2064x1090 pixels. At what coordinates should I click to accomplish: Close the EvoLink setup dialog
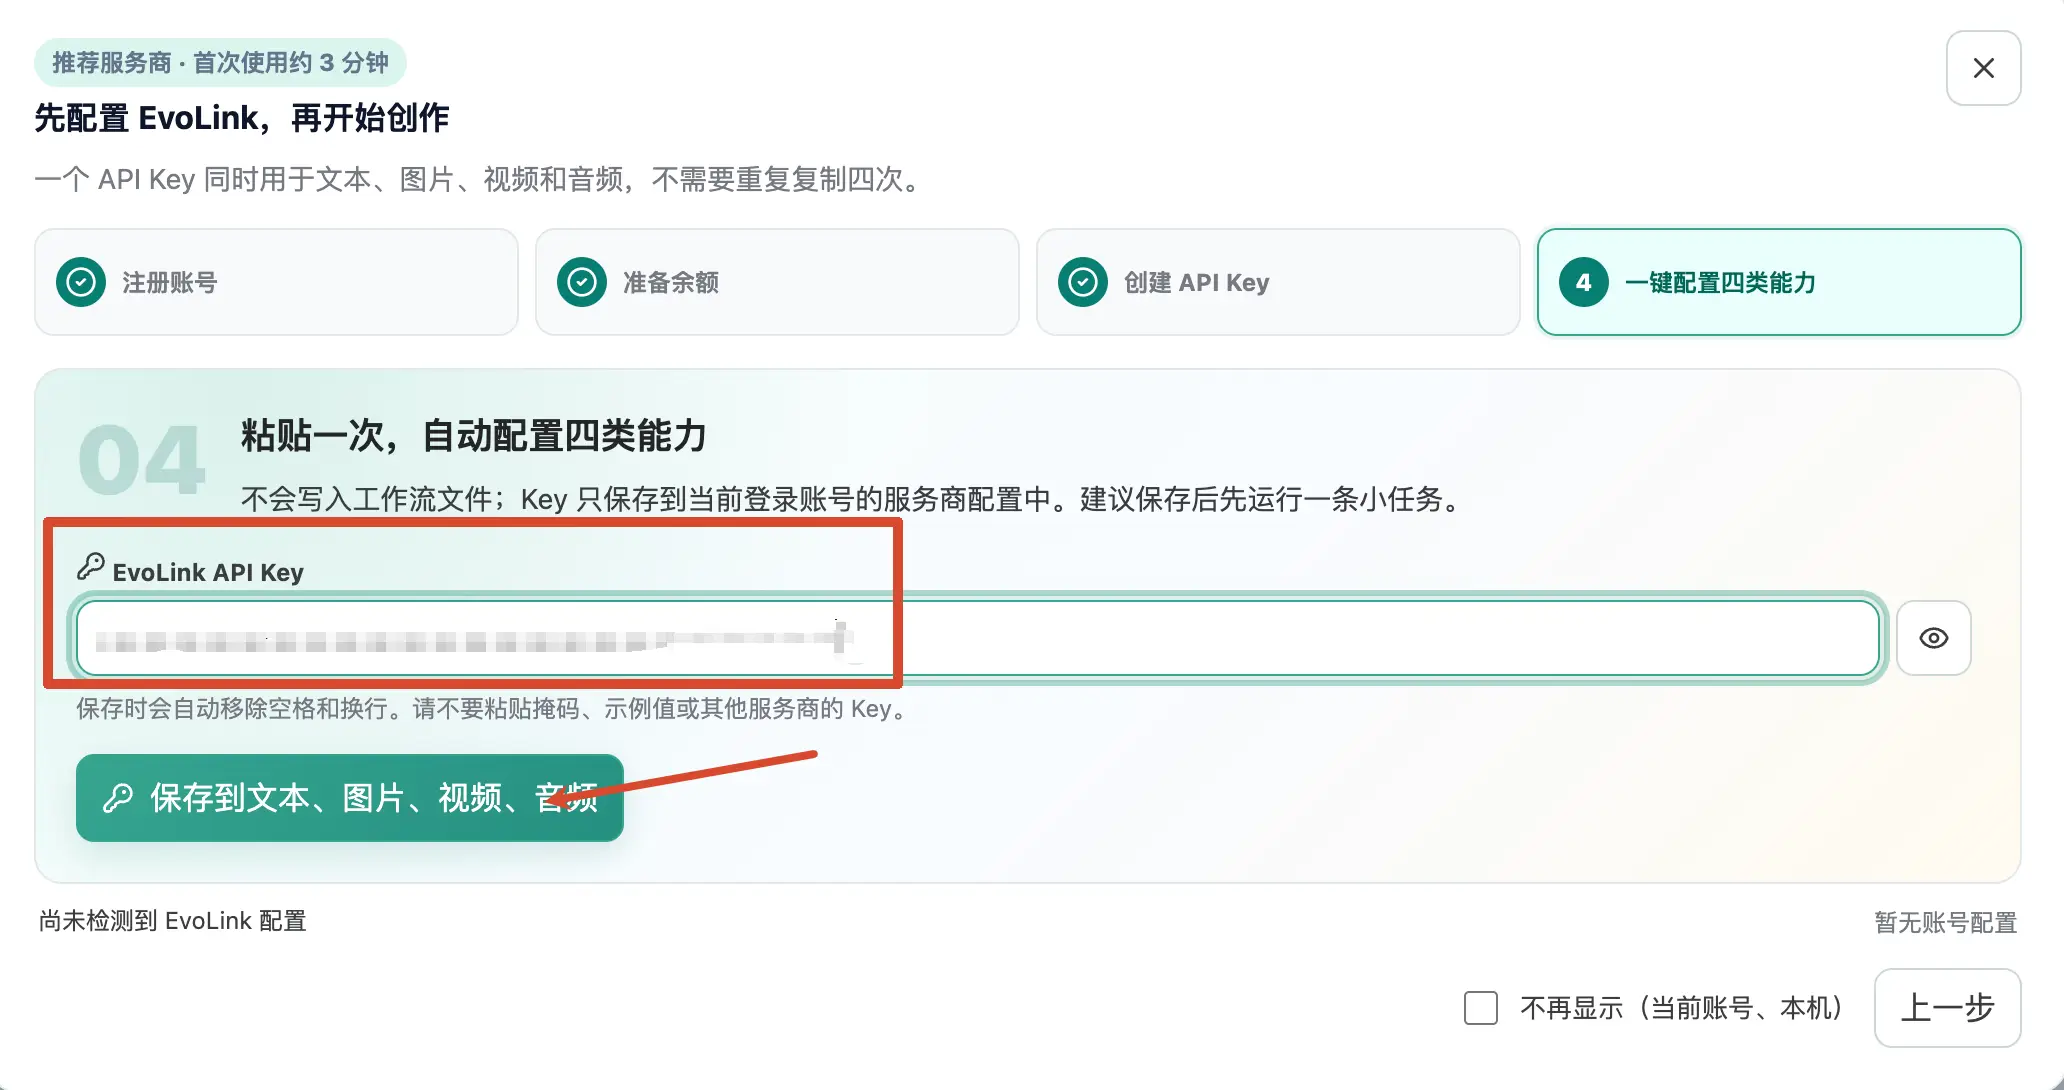pyautogui.click(x=1983, y=68)
